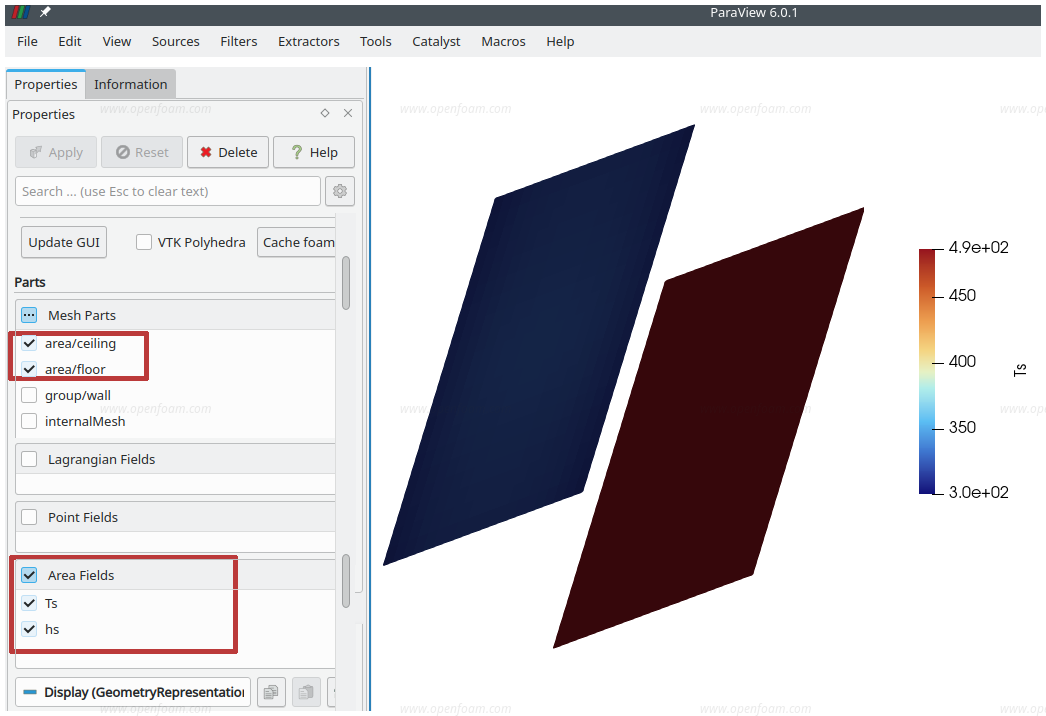Collapse the Display section minus icon

pyautogui.click(x=29, y=692)
